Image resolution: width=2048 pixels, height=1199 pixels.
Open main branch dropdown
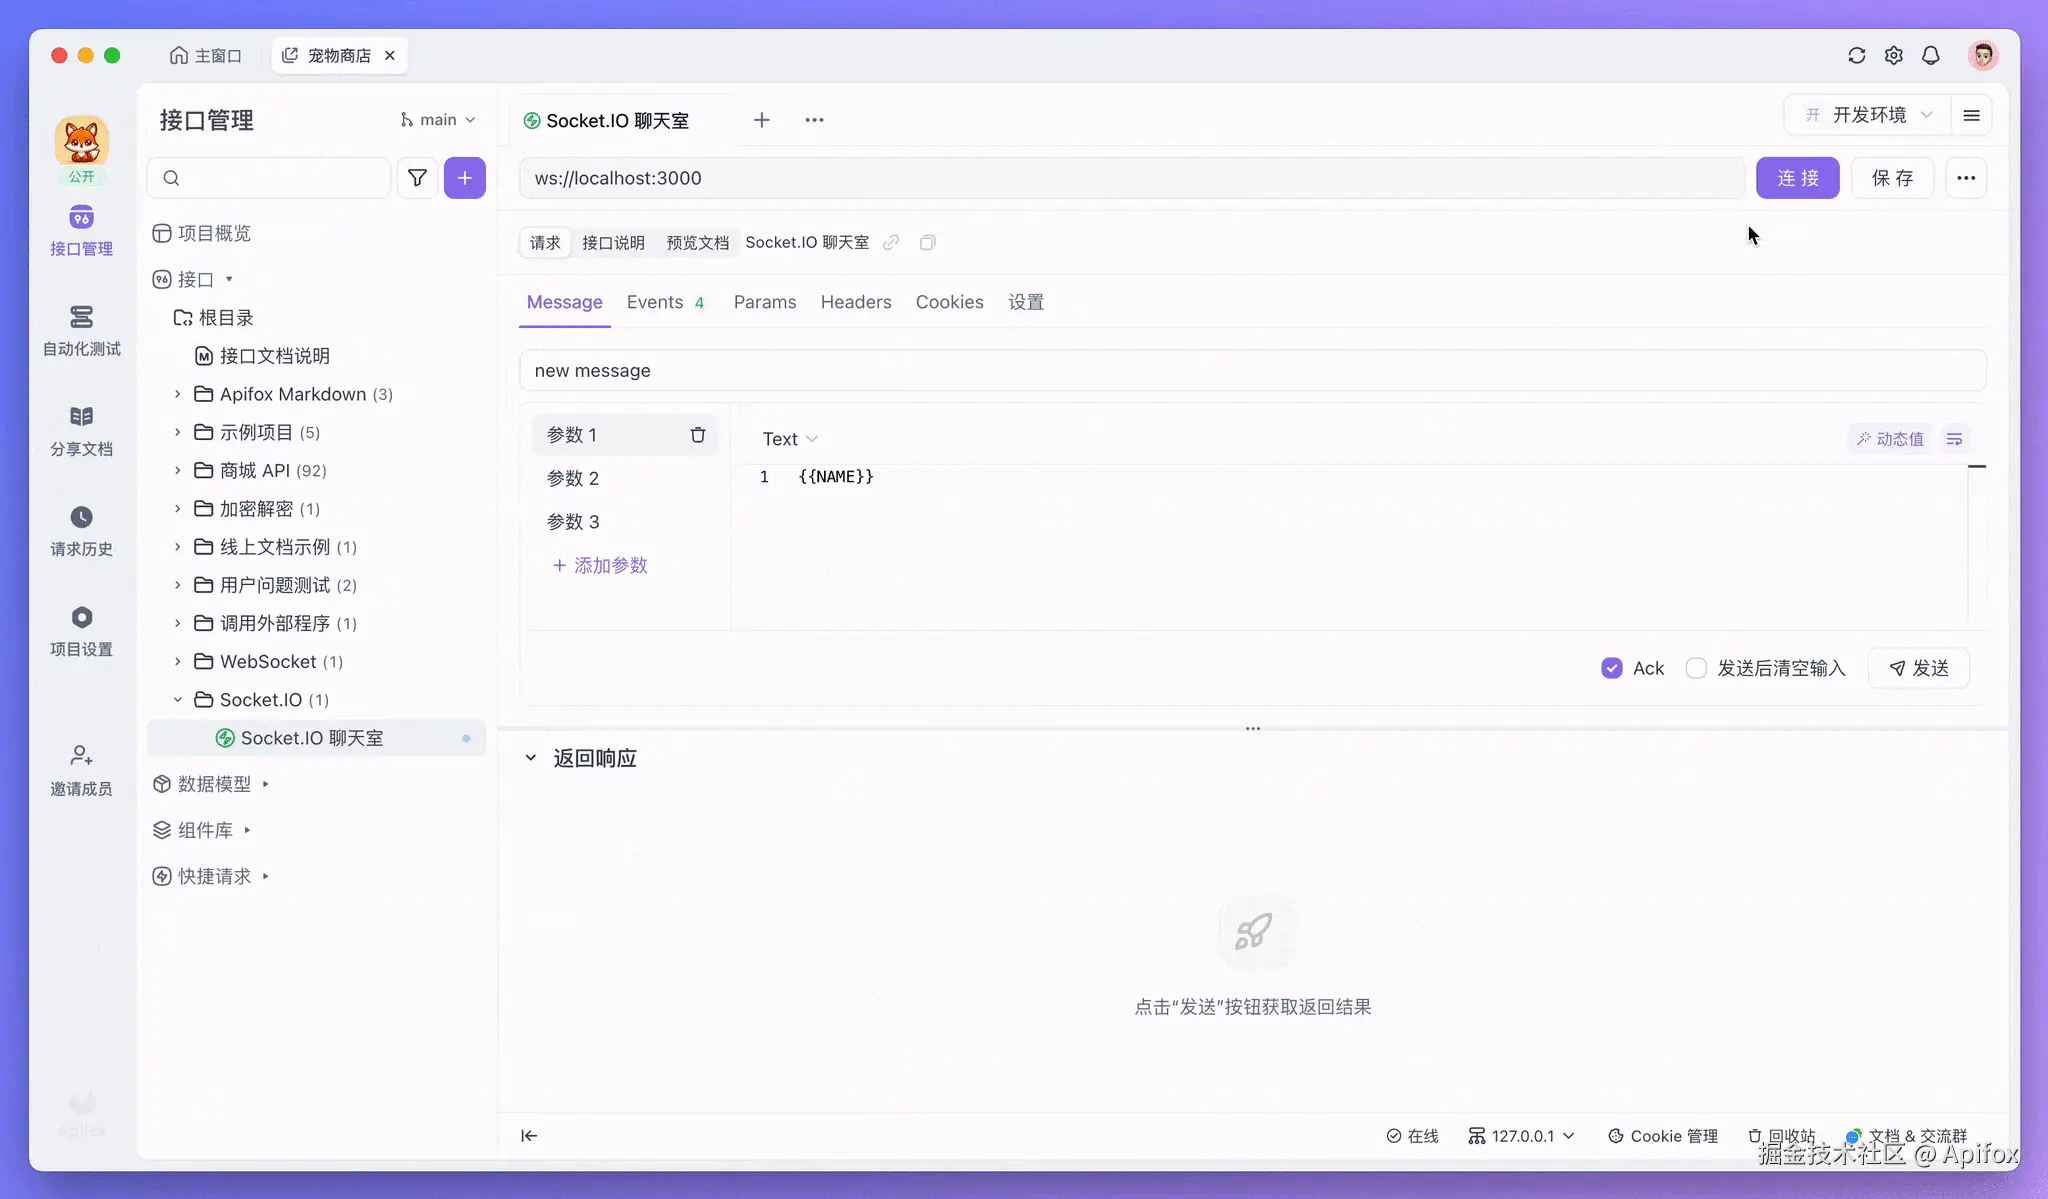point(437,120)
